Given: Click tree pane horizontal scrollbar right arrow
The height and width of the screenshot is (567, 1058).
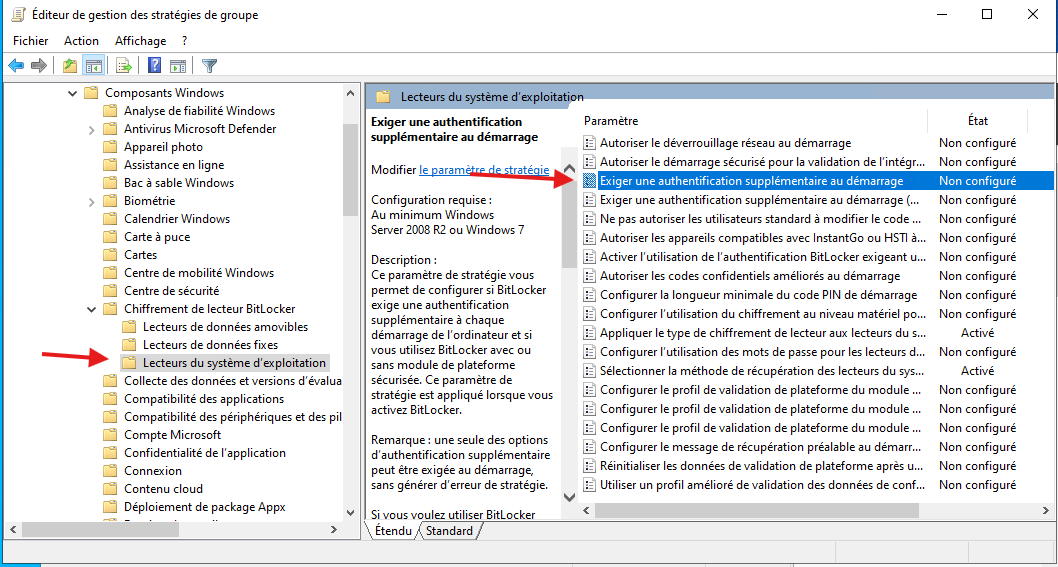Looking at the screenshot, I should pos(333,531).
